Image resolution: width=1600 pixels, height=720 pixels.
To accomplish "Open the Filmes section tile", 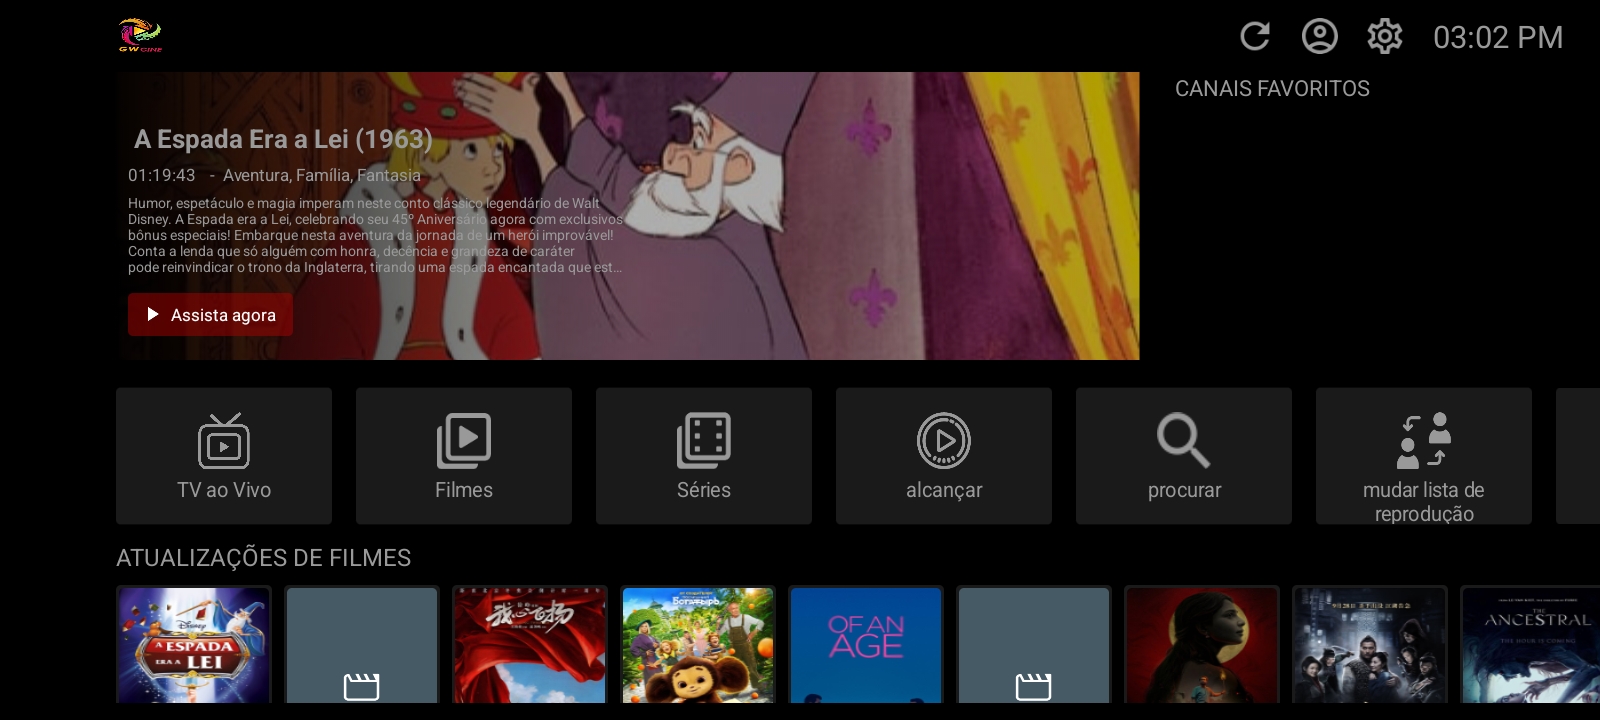I will coord(464,456).
